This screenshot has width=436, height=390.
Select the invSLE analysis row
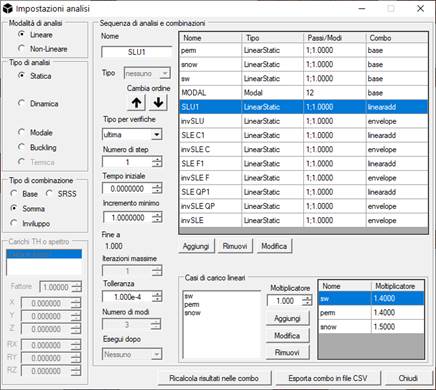pyautogui.click(x=304, y=220)
